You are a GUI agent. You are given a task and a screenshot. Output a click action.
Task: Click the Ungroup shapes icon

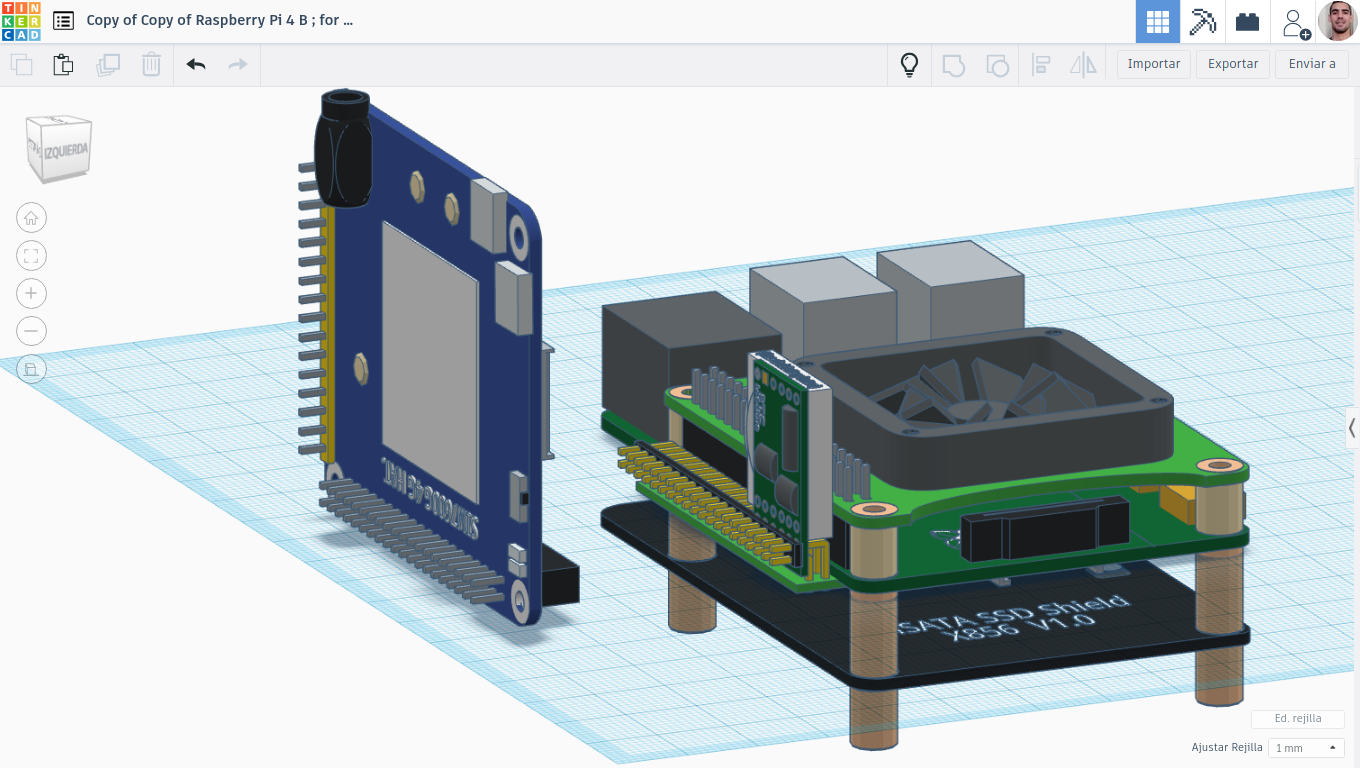[997, 66]
